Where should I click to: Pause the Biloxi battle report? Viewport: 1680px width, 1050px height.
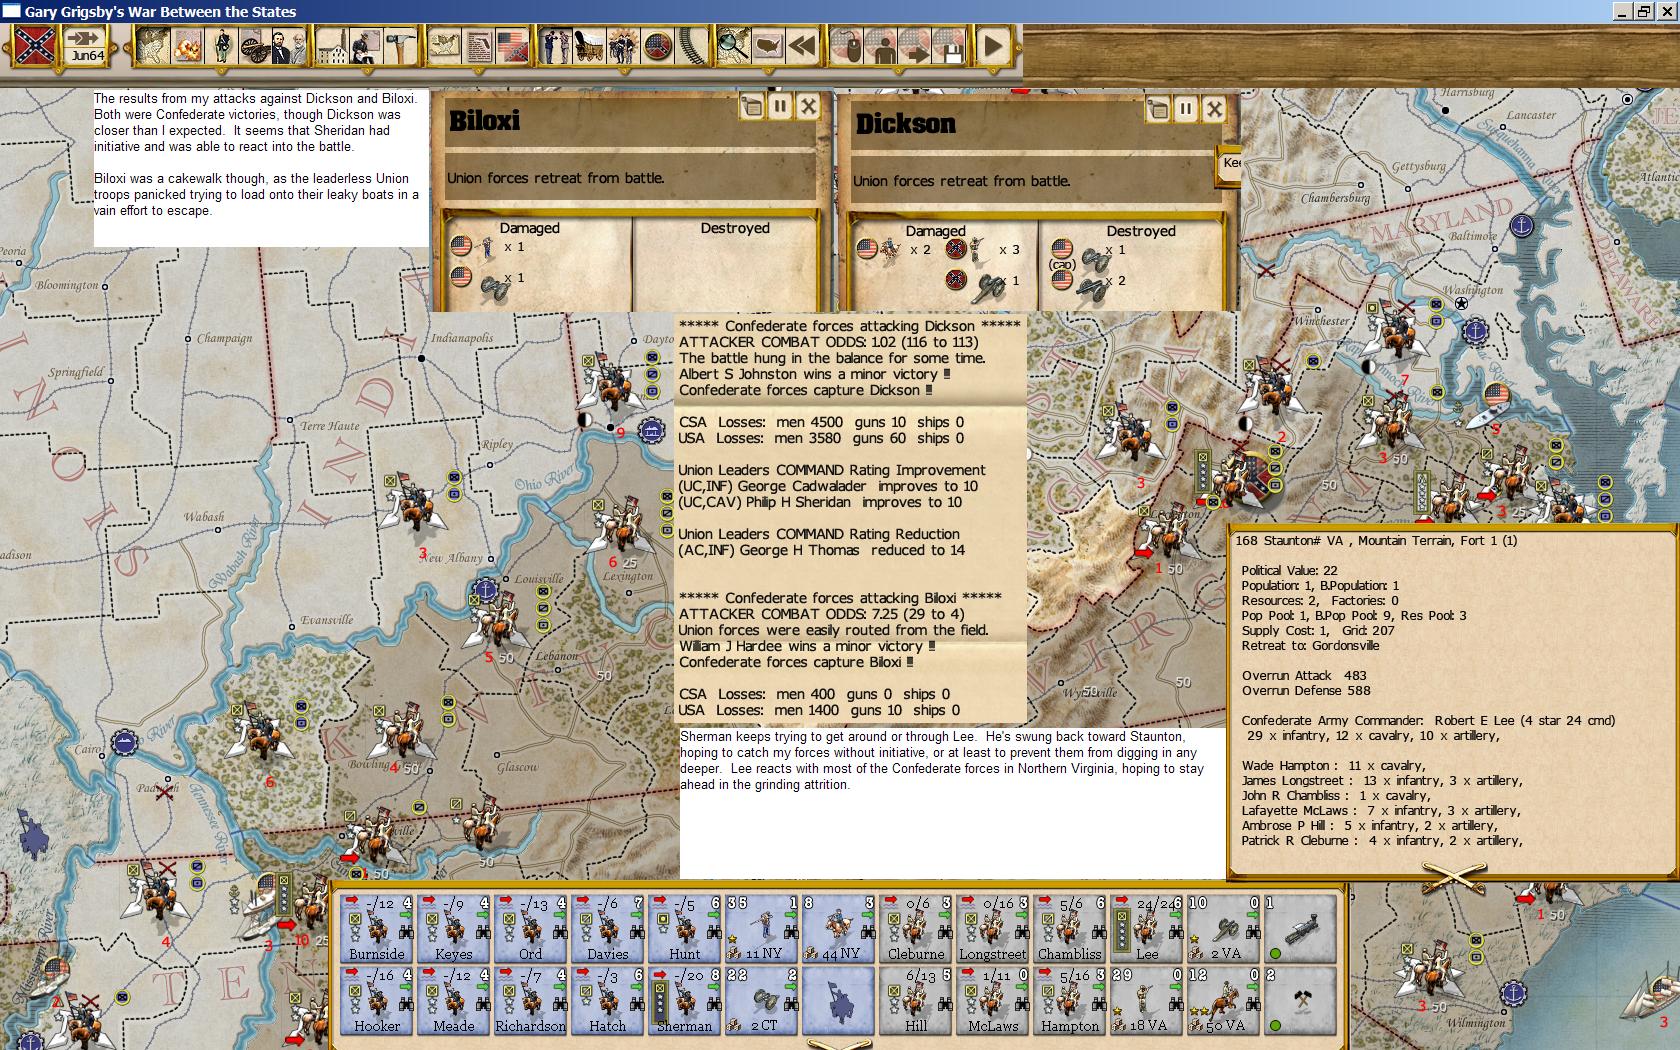780,106
